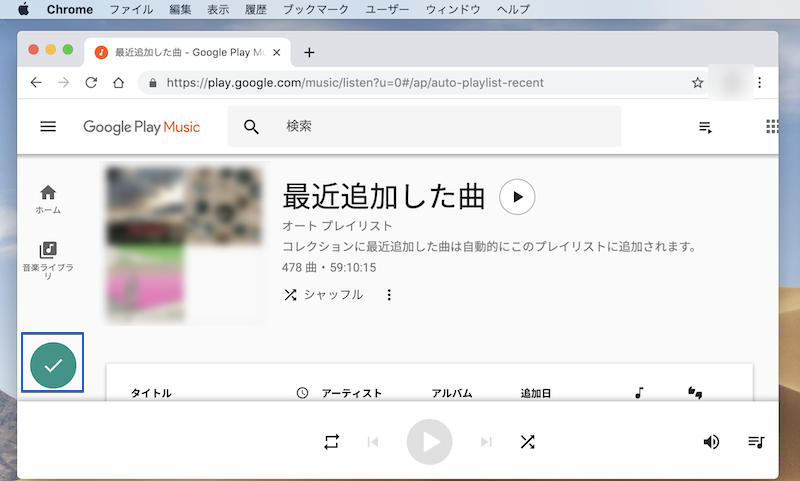Play the 最近追加した曲 playlist
This screenshot has width=800, height=481.
(517, 197)
